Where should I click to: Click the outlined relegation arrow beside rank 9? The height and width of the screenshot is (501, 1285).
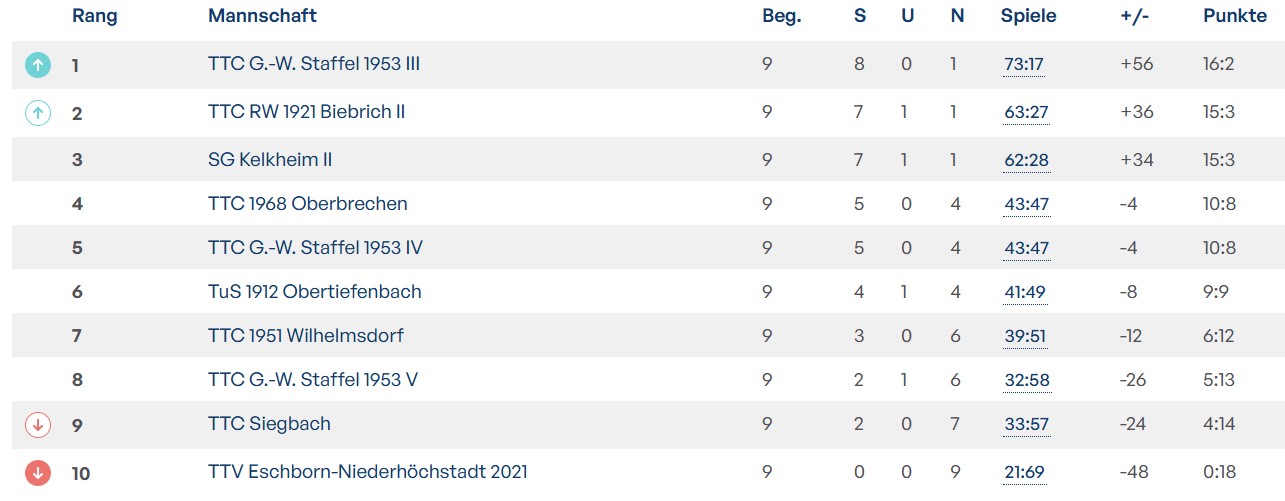click(37, 425)
